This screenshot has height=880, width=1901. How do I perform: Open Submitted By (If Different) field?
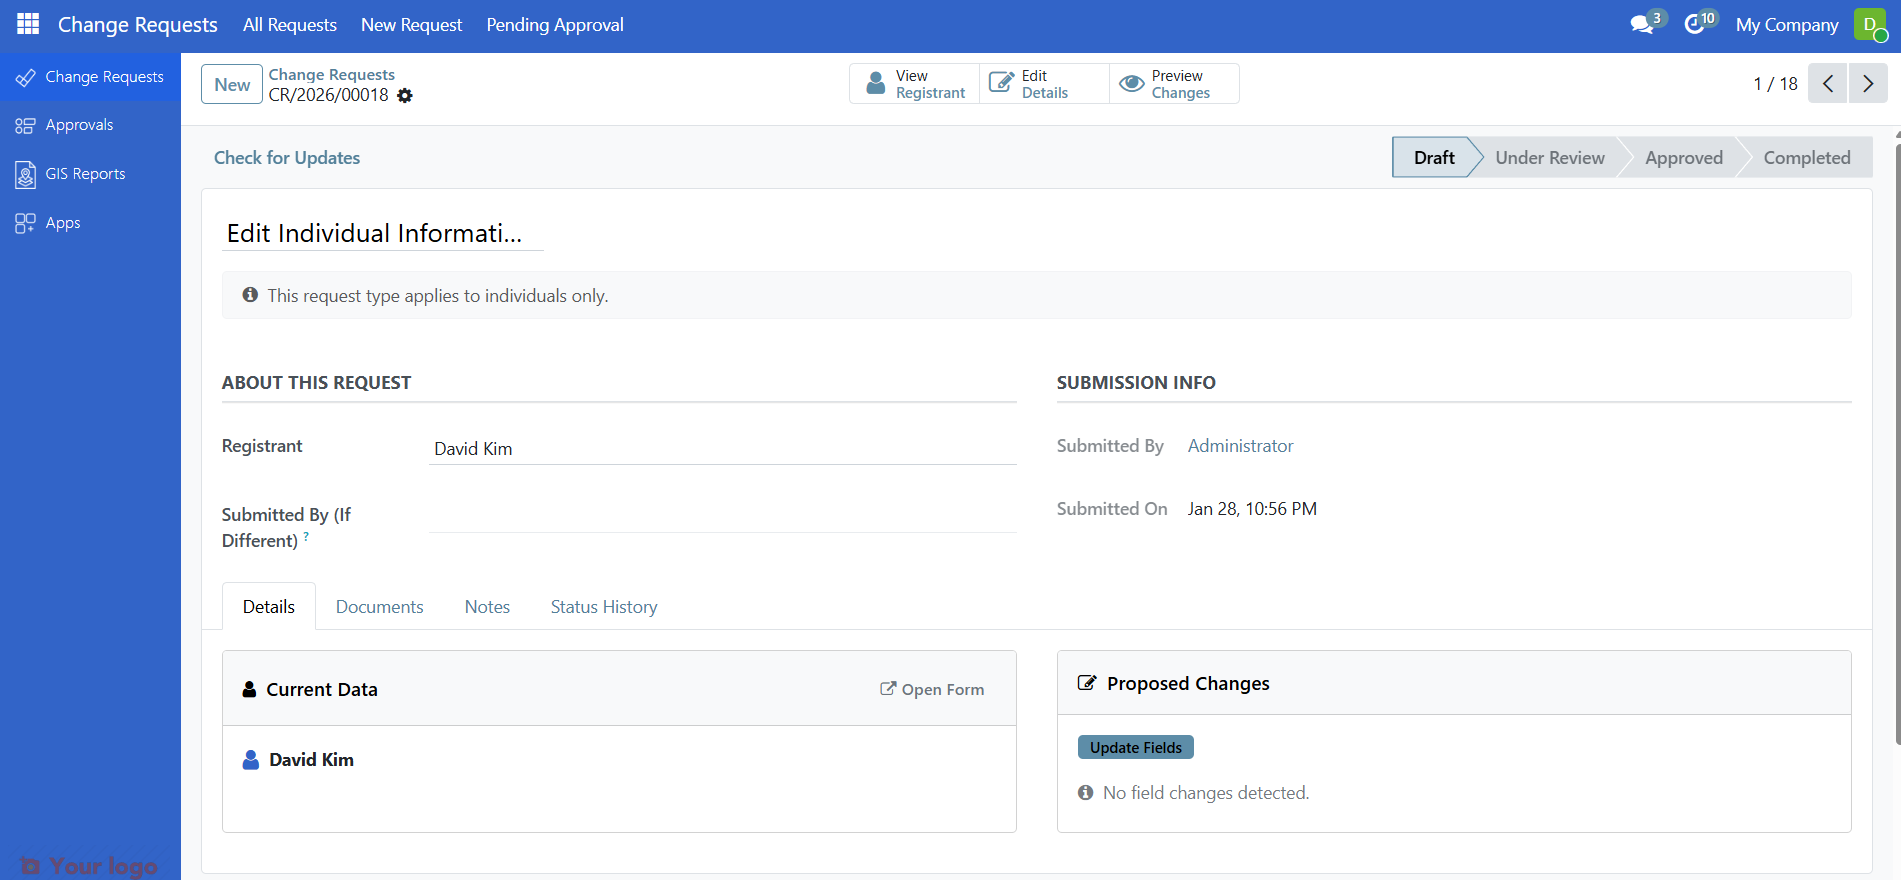[x=722, y=516]
